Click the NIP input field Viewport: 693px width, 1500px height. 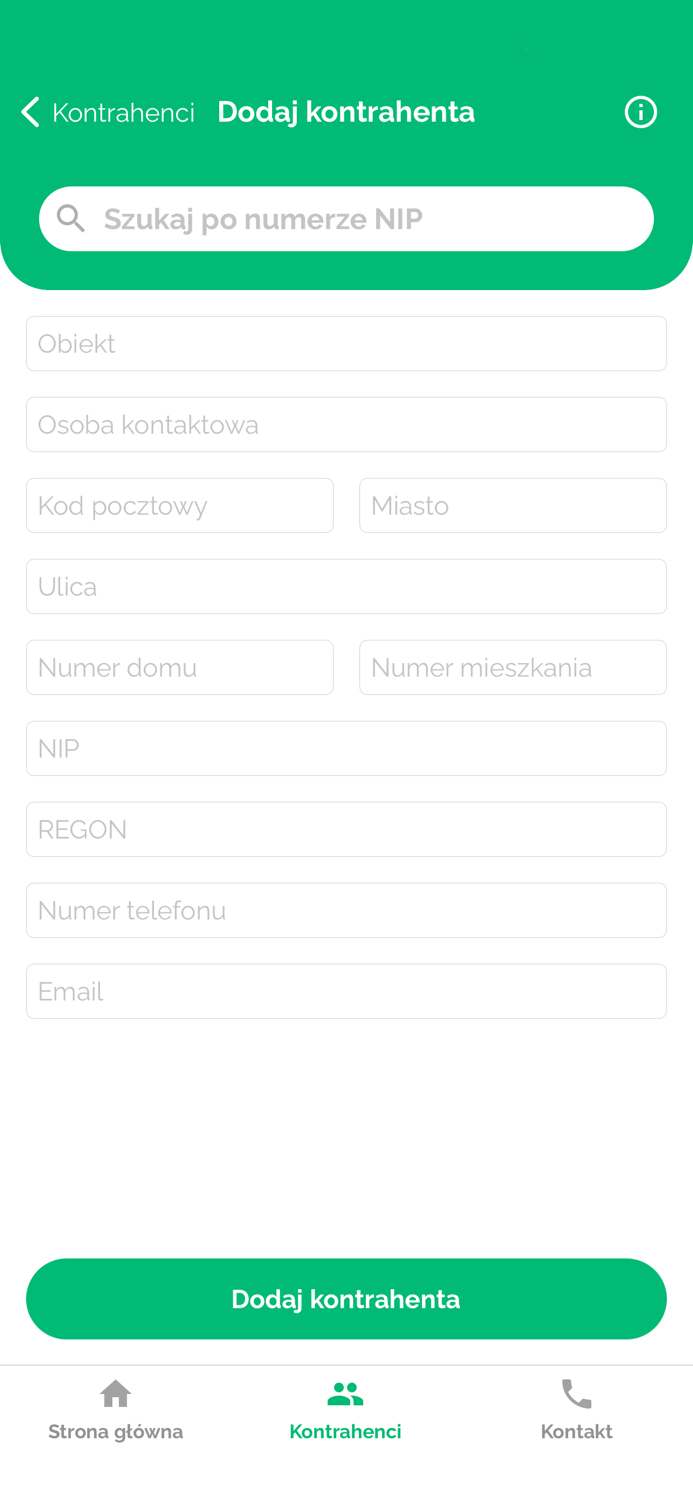pyautogui.click(x=347, y=748)
